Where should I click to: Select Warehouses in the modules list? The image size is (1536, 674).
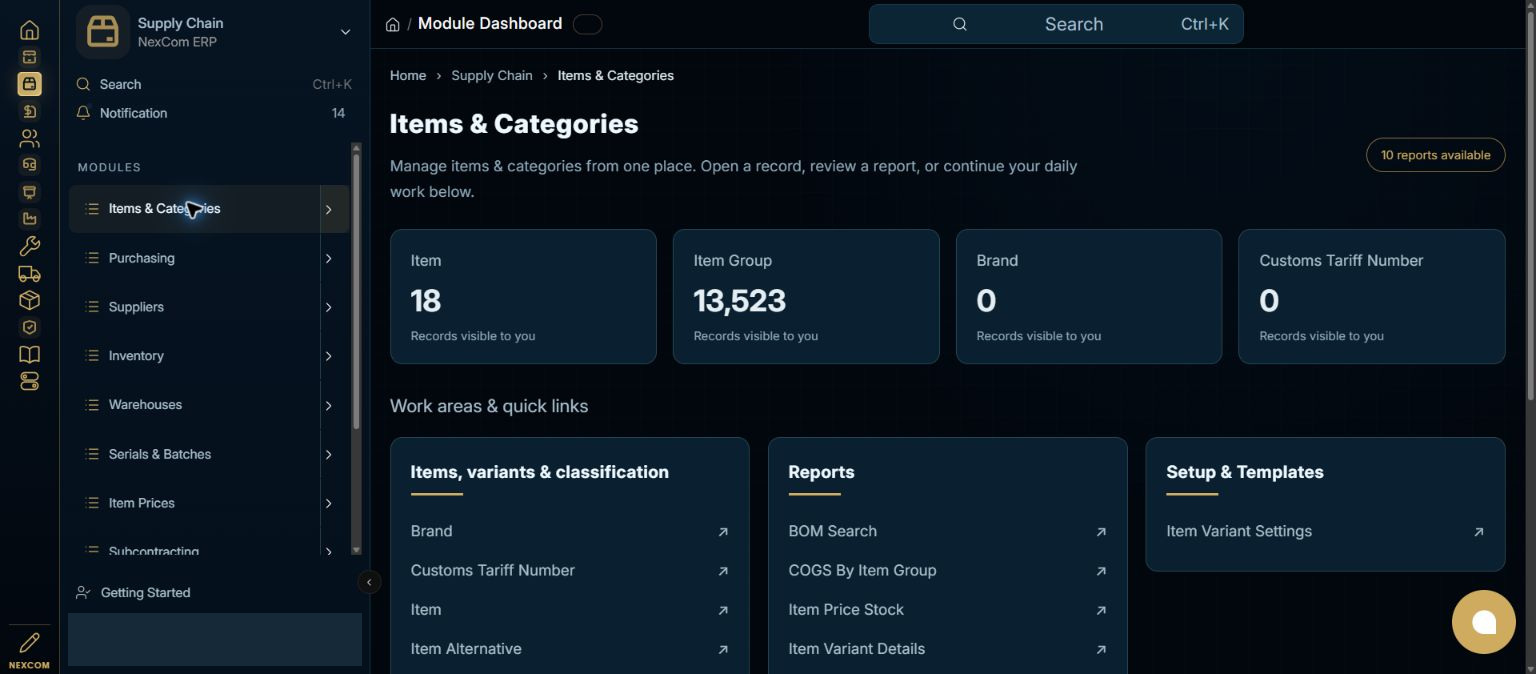point(195,405)
